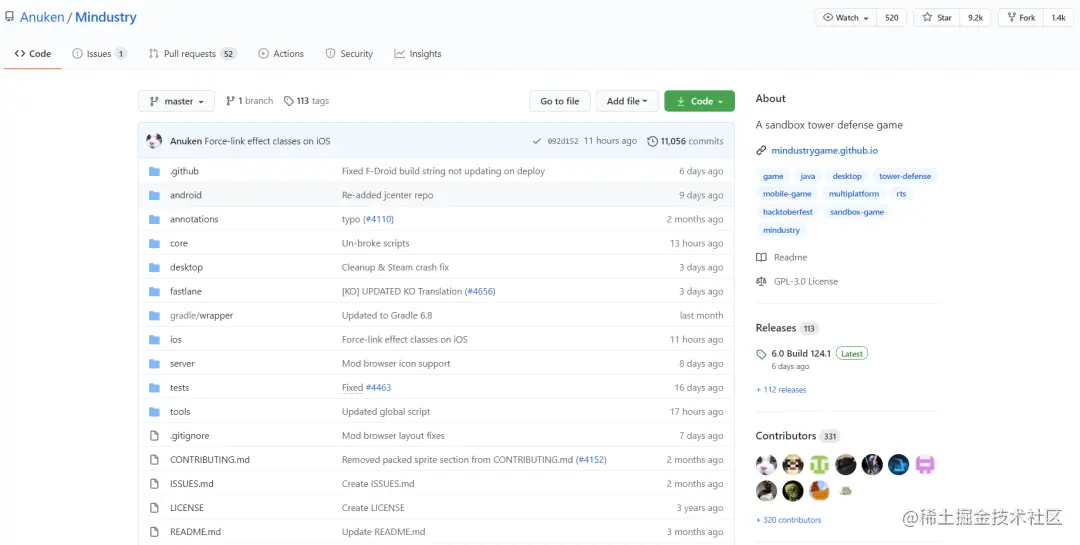Open the gradle/wrapper folder
The width and height of the screenshot is (1080, 545).
201,316
